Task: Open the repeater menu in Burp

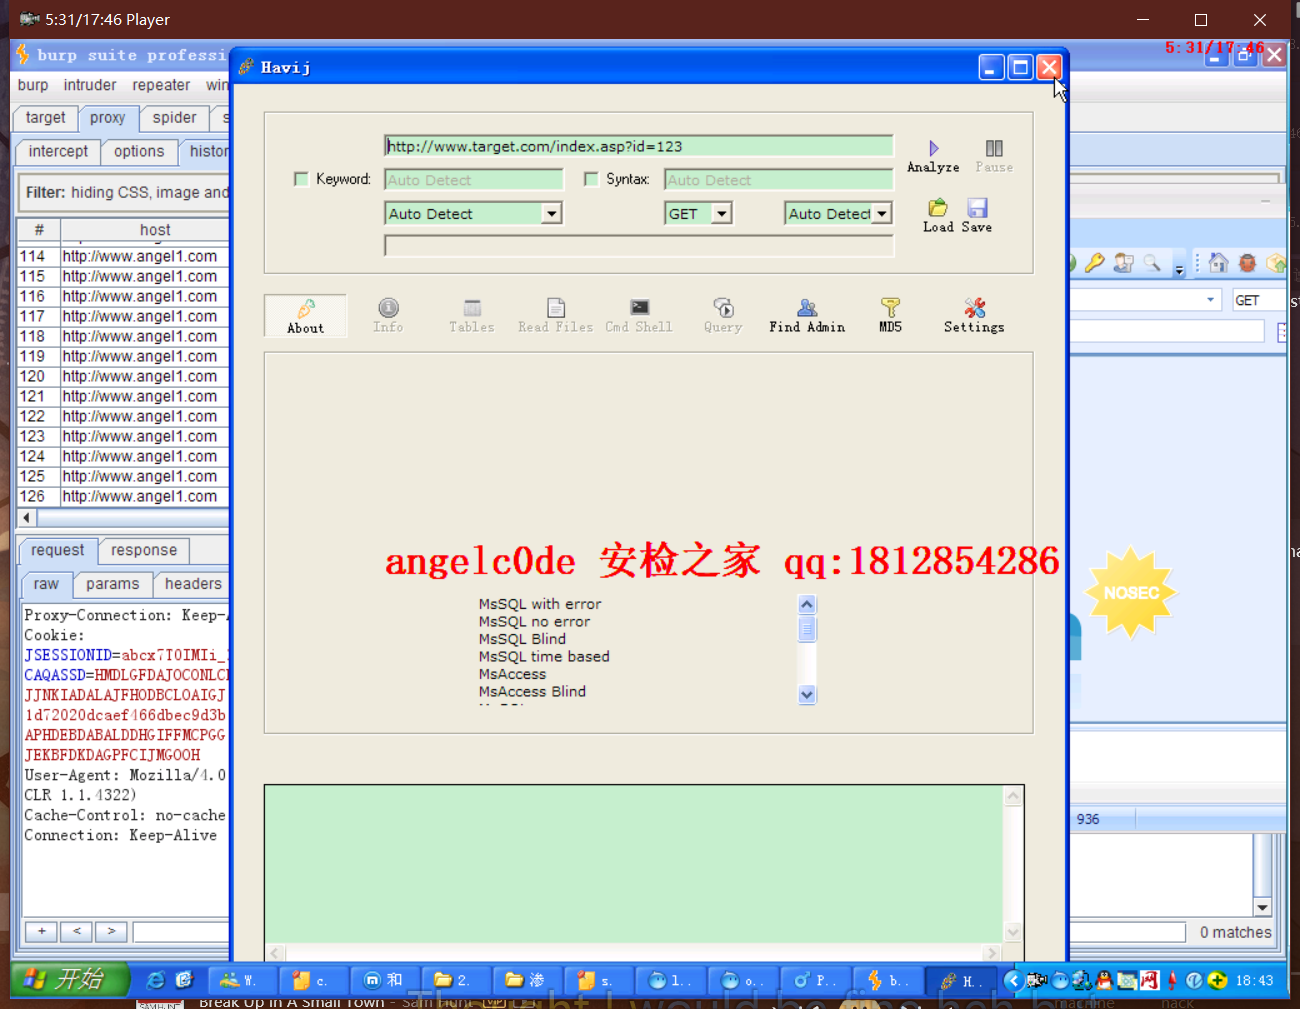Action: pos(161,85)
